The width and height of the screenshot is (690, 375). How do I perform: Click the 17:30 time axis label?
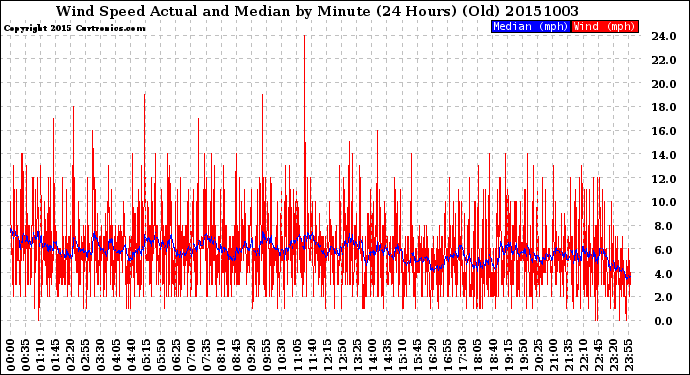point(462,355)
